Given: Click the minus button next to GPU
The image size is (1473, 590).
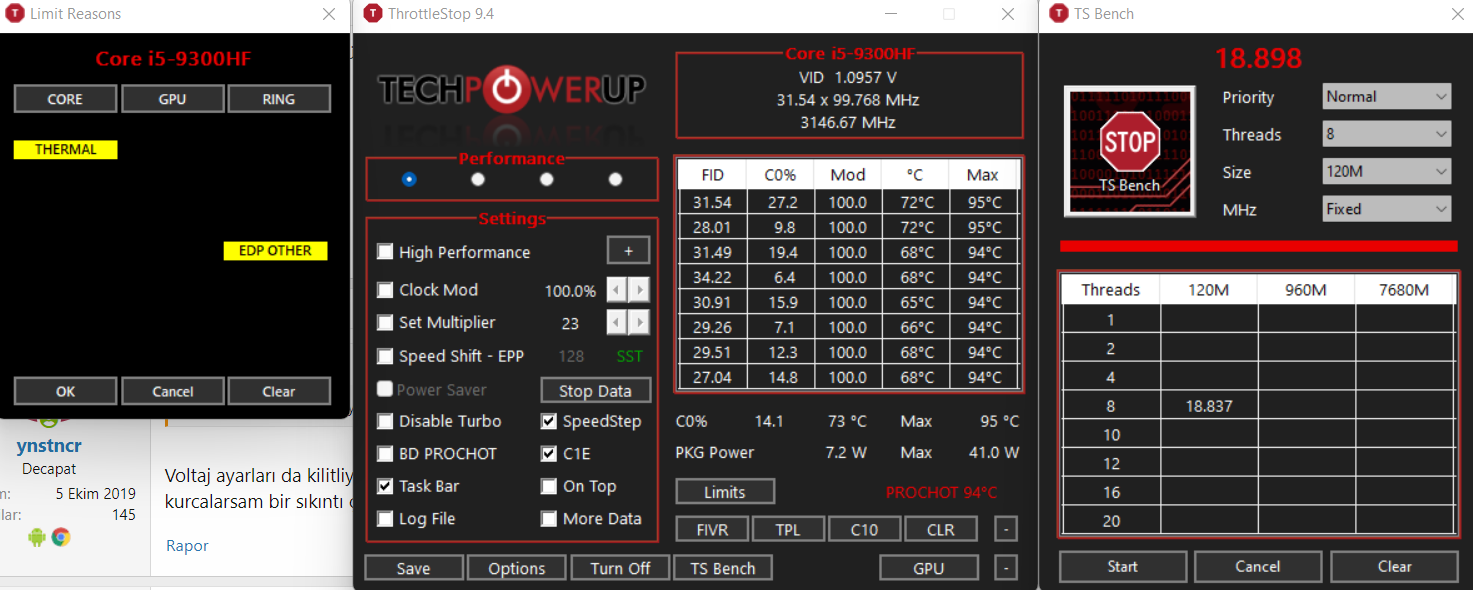Looking at the screenshot, I should [1007, 568].
